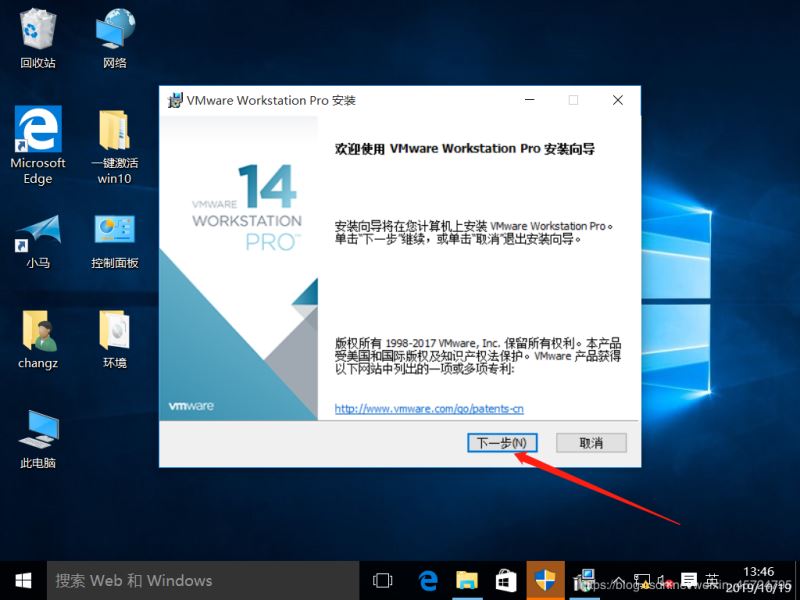This screenshot has width=800, height=600.
Task: Open File Explorer from the taskbar
Action: [x=467, y=579]
